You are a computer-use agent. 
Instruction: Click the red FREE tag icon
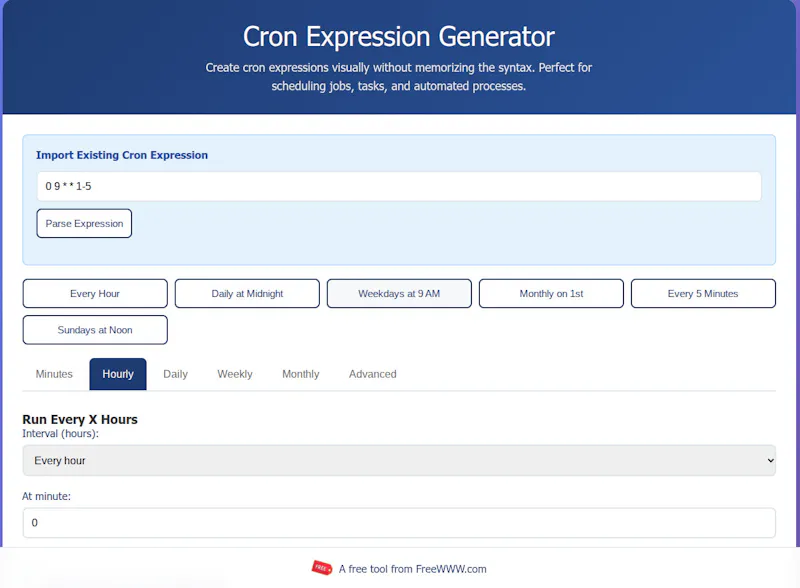(x=321, y=568)
